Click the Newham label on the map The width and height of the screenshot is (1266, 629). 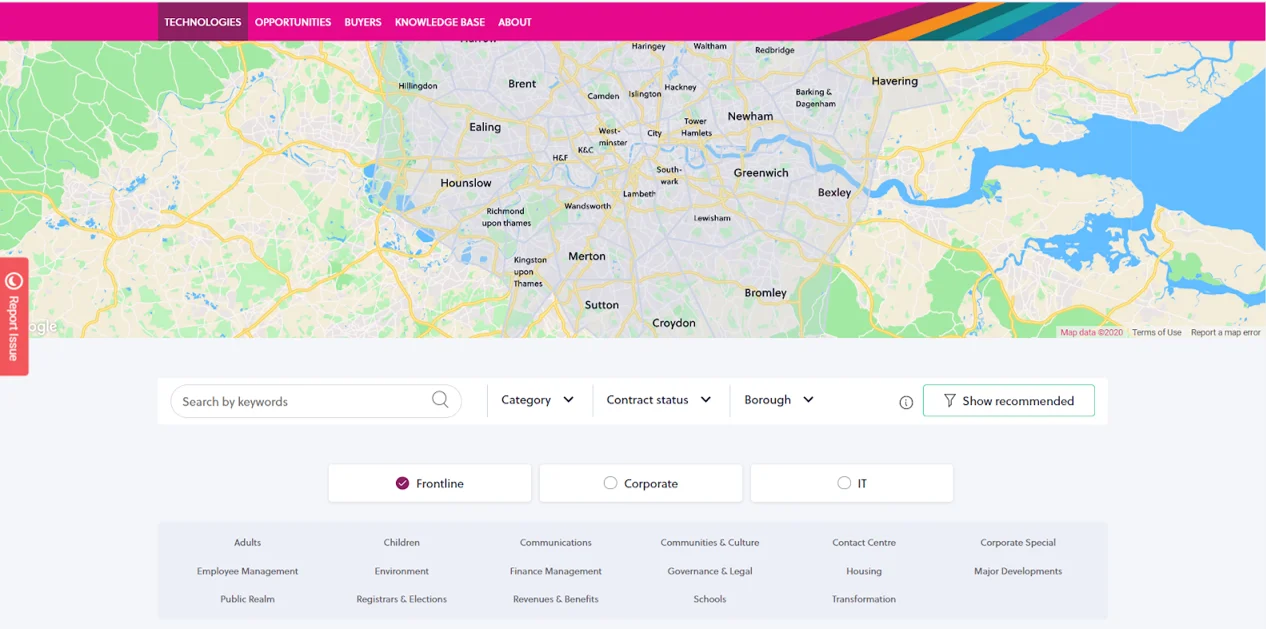pyautogui.click(x=750, y=116)
